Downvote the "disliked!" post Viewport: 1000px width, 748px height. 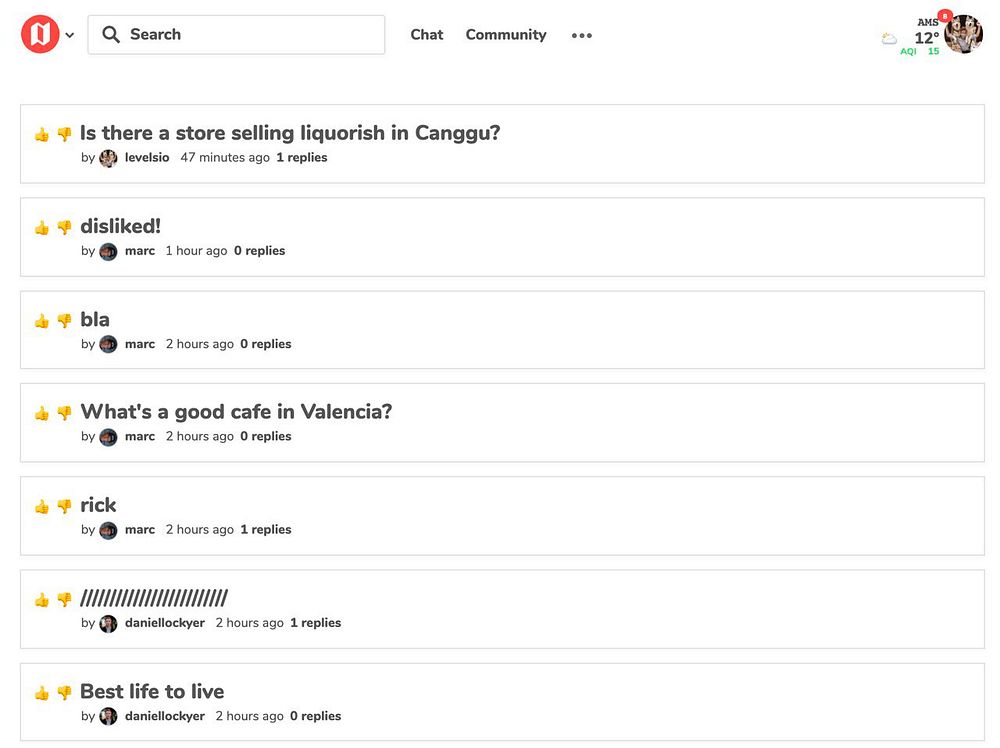click(64, 228)
